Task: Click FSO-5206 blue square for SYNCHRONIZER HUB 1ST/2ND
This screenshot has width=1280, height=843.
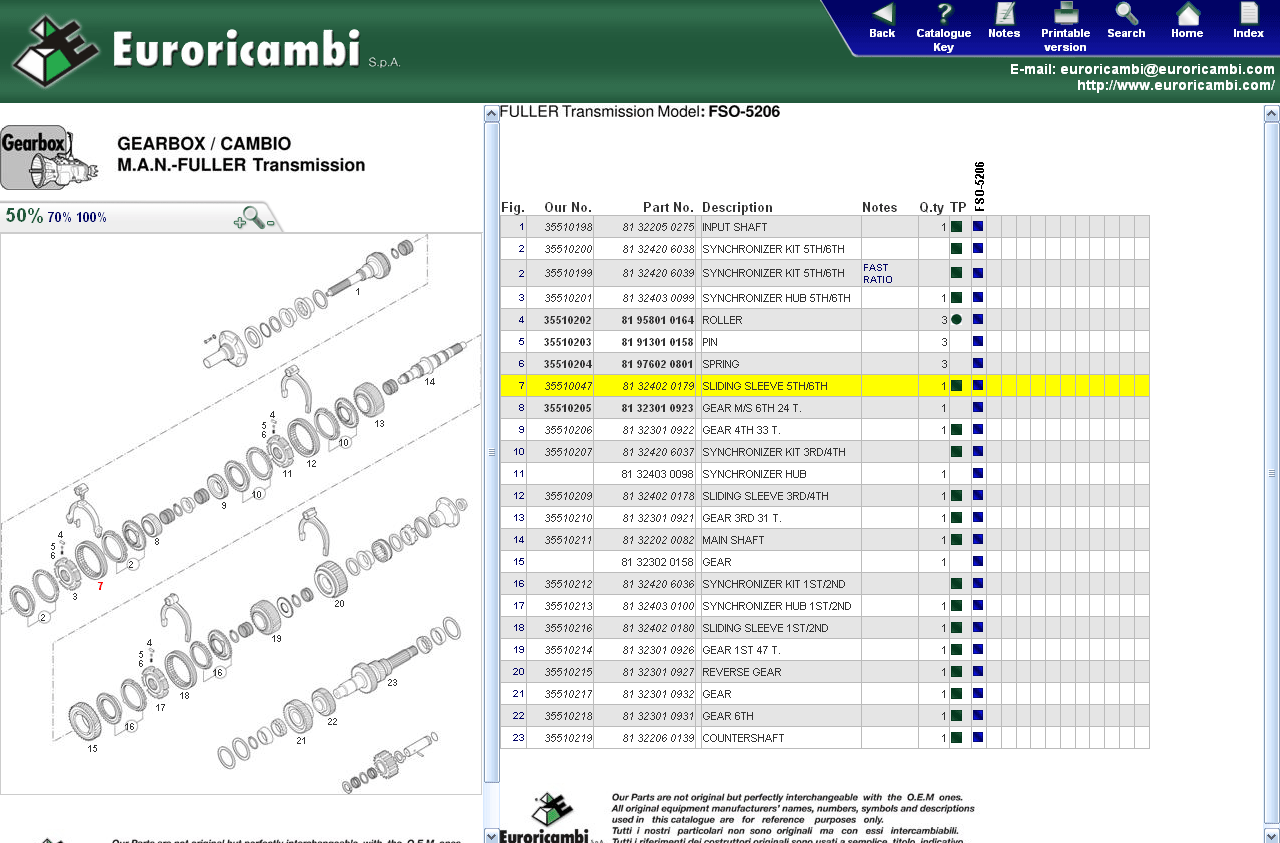Action: (x=978, y=606)
